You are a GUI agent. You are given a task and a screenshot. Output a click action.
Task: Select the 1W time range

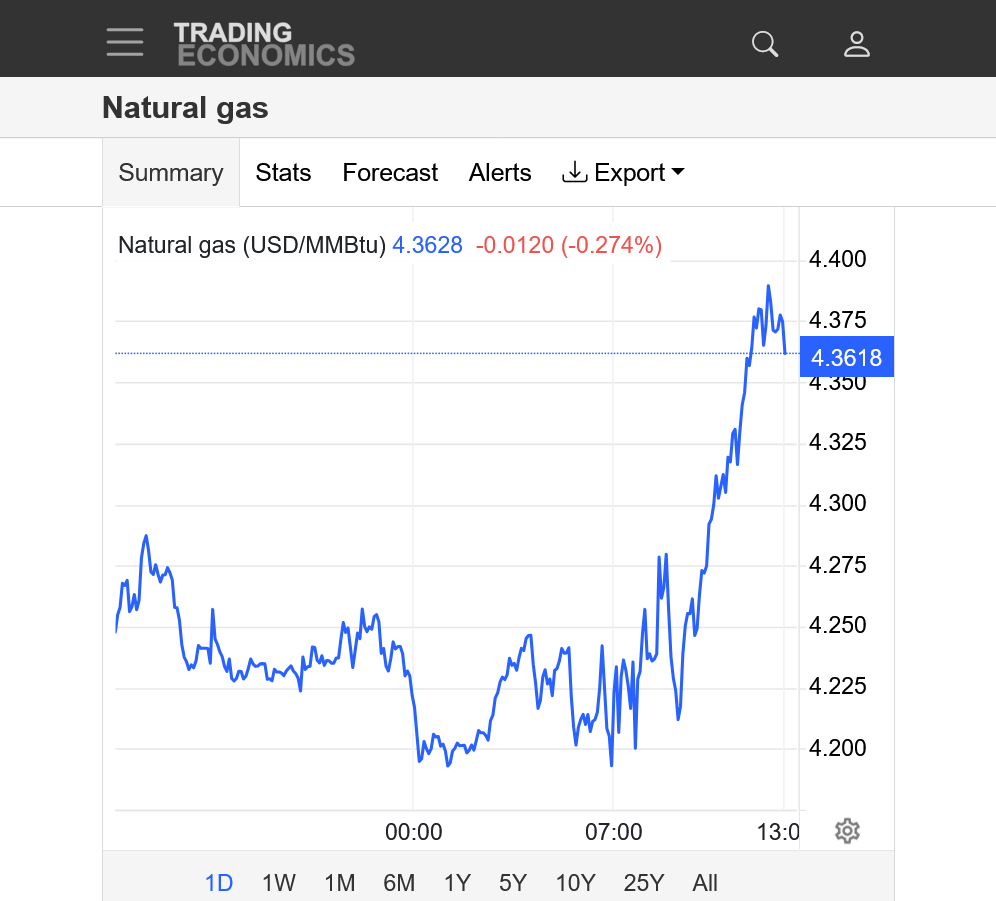click(279, 883)
